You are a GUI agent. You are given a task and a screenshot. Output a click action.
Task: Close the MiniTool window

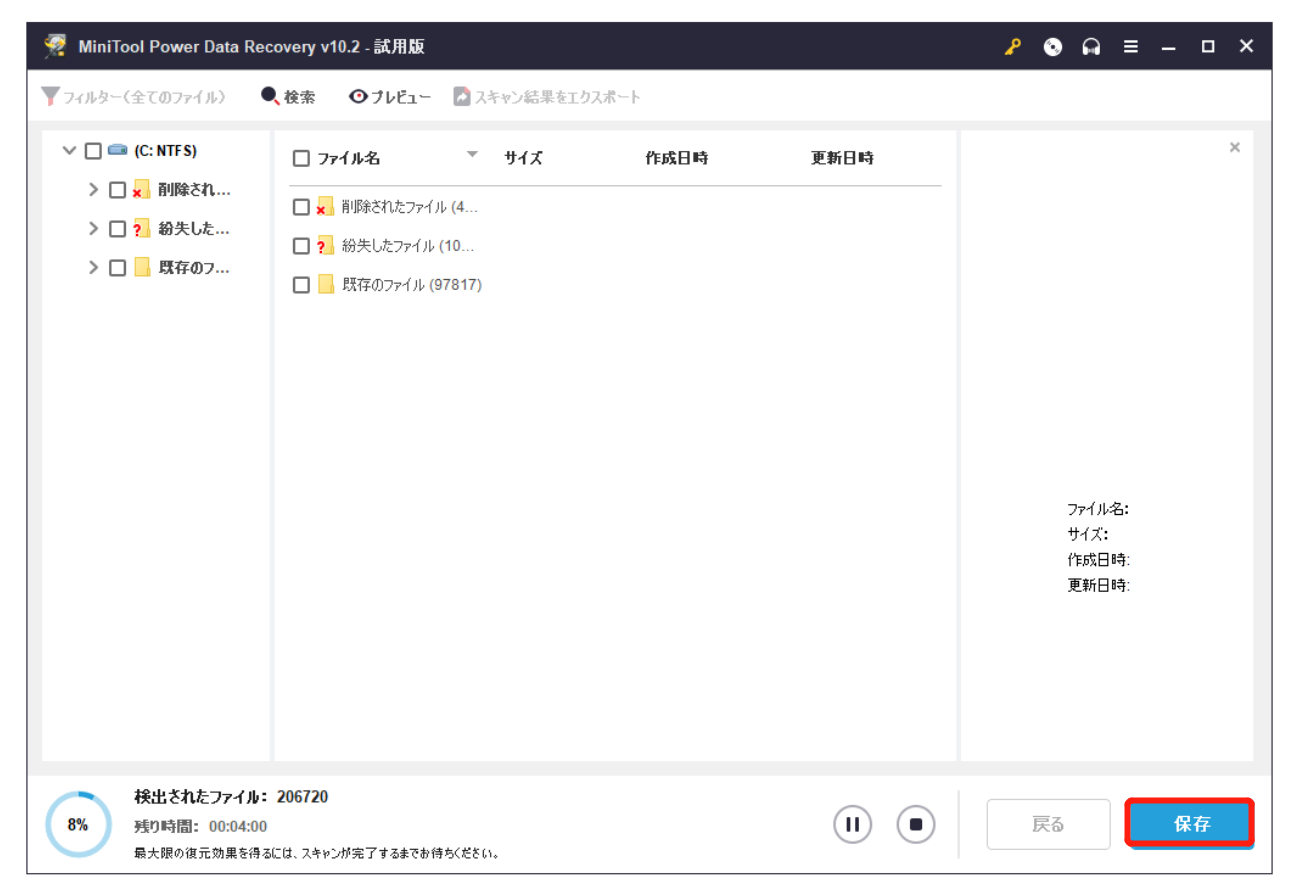point(1246,47)
